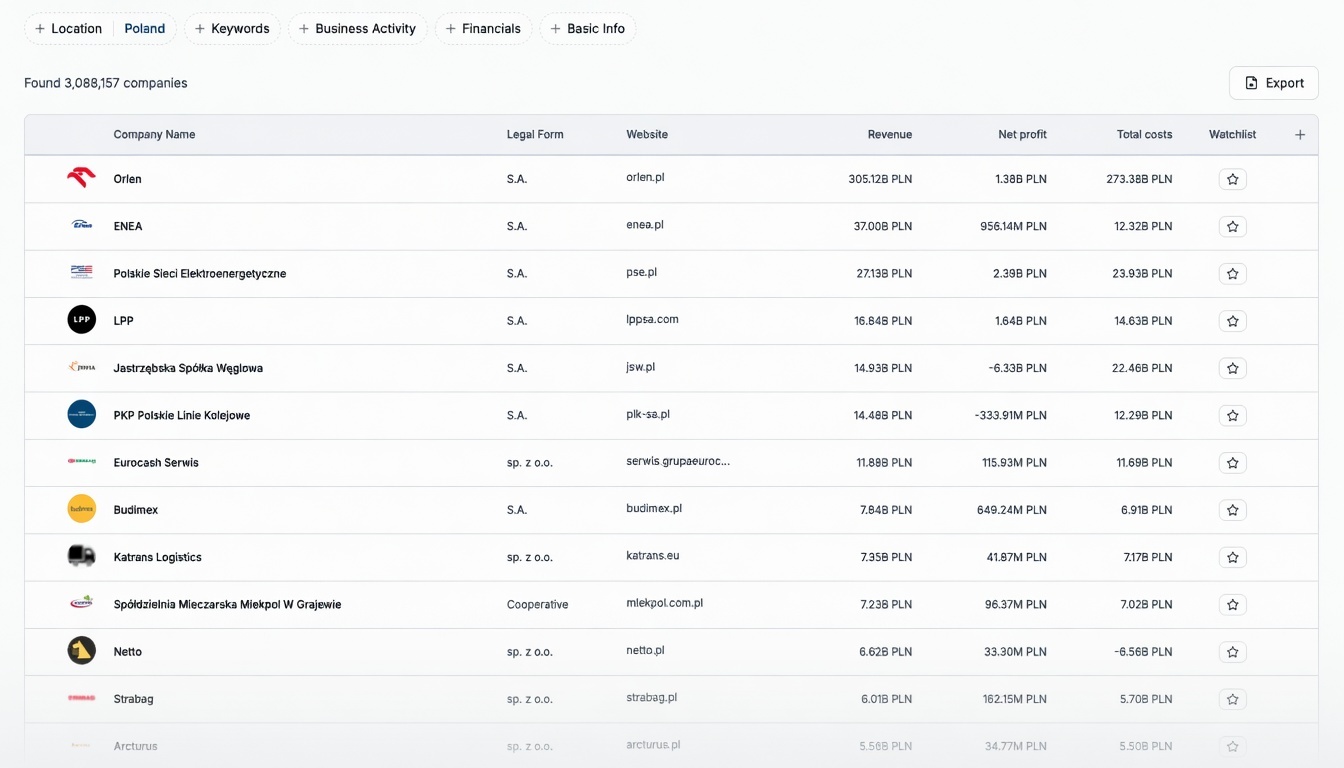The image size is (1344, 768).
Task: Click the Found 3,088,157 companies text
Action: (106, 83)
